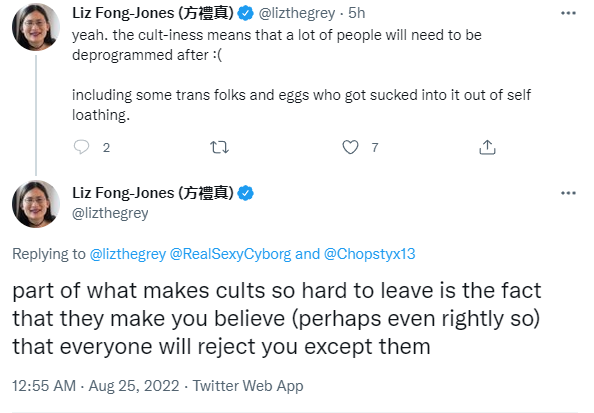Open the profile picture on the first tweet
Screen dimensions: 594x413
tap(36, 27)
